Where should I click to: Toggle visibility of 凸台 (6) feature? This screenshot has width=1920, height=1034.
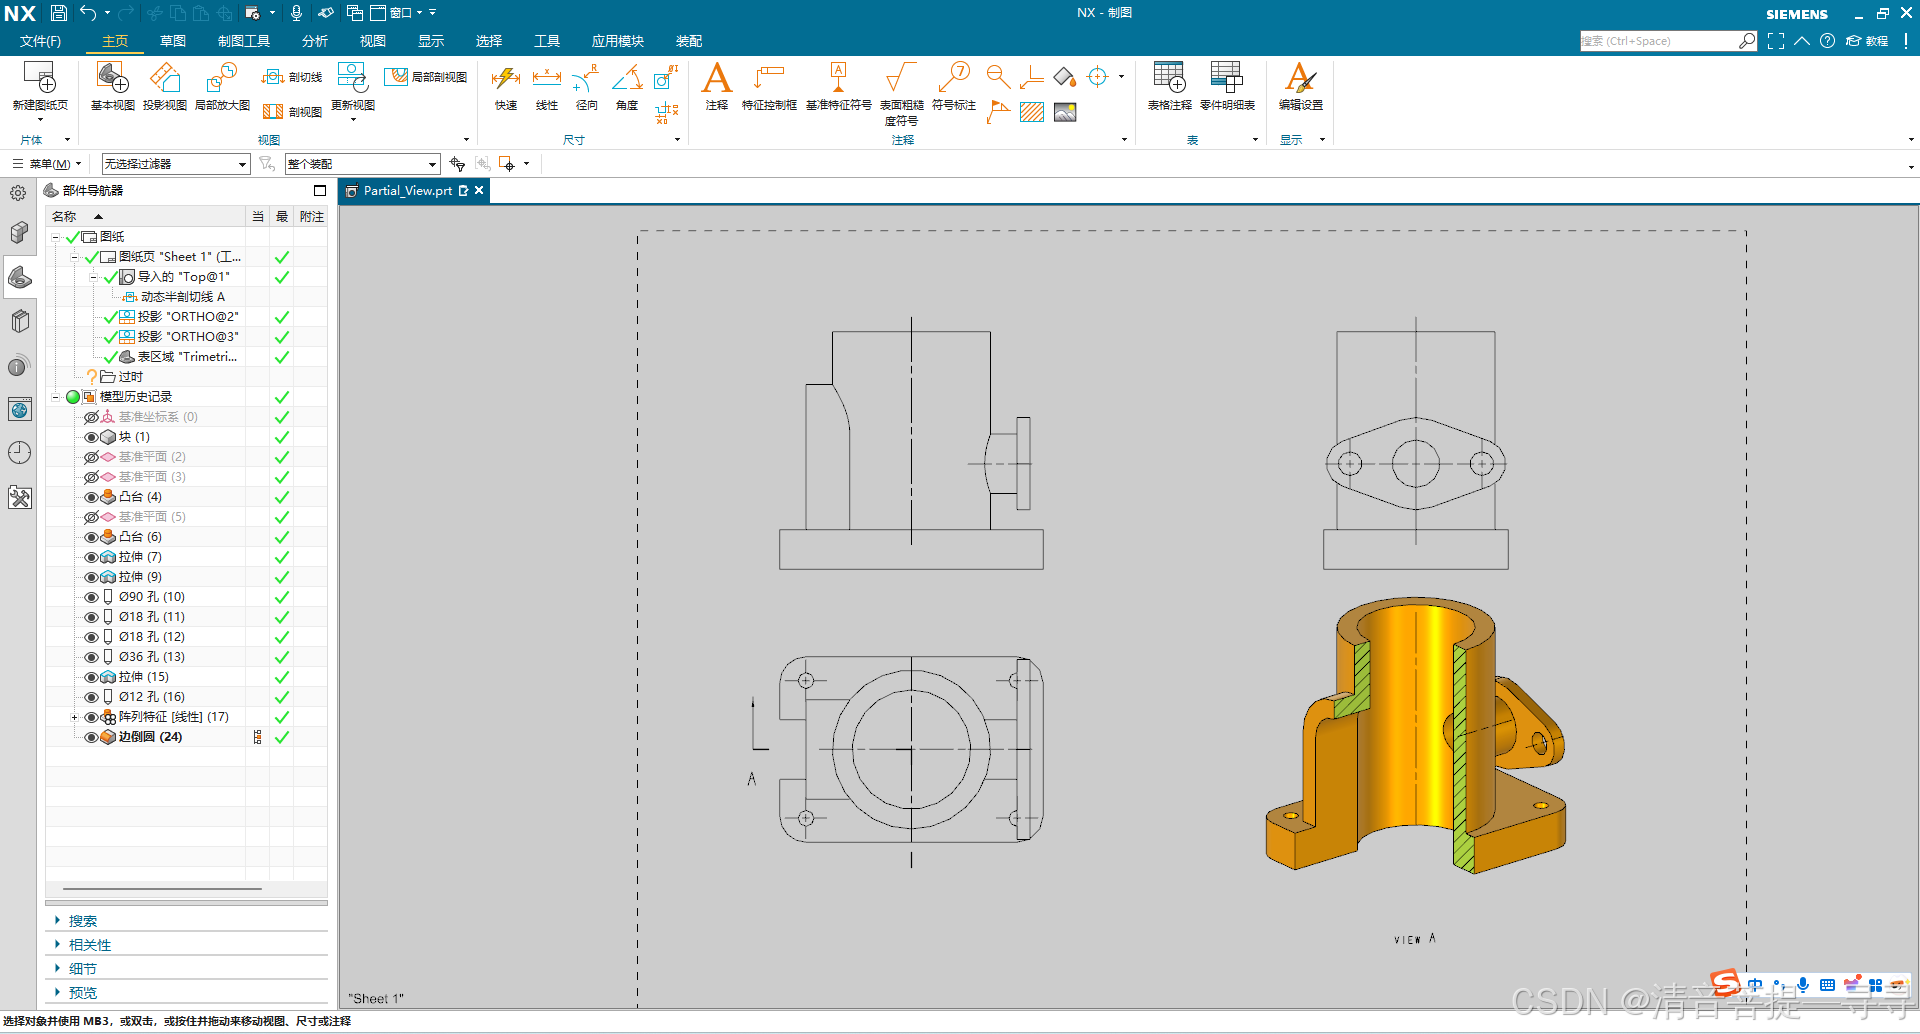tap(91, 537)
